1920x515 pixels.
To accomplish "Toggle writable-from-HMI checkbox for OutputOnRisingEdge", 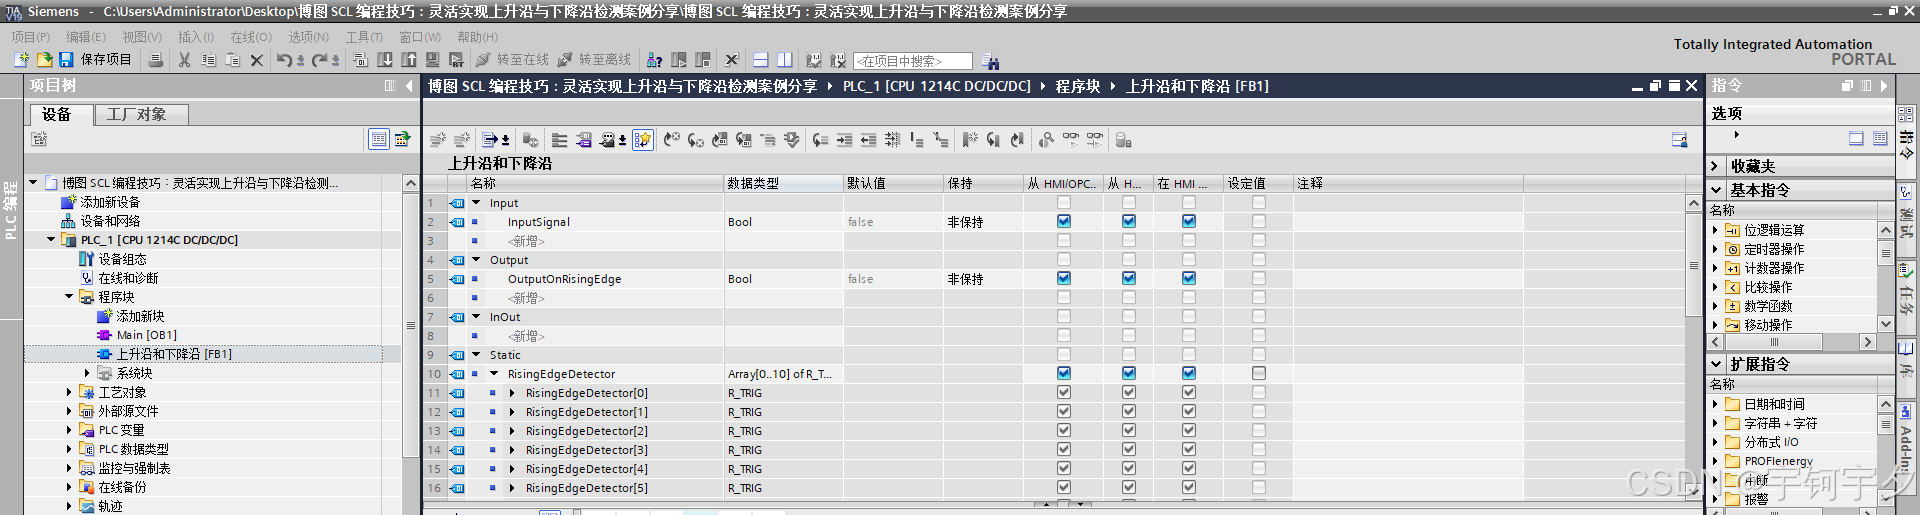I will [1129, 279].
